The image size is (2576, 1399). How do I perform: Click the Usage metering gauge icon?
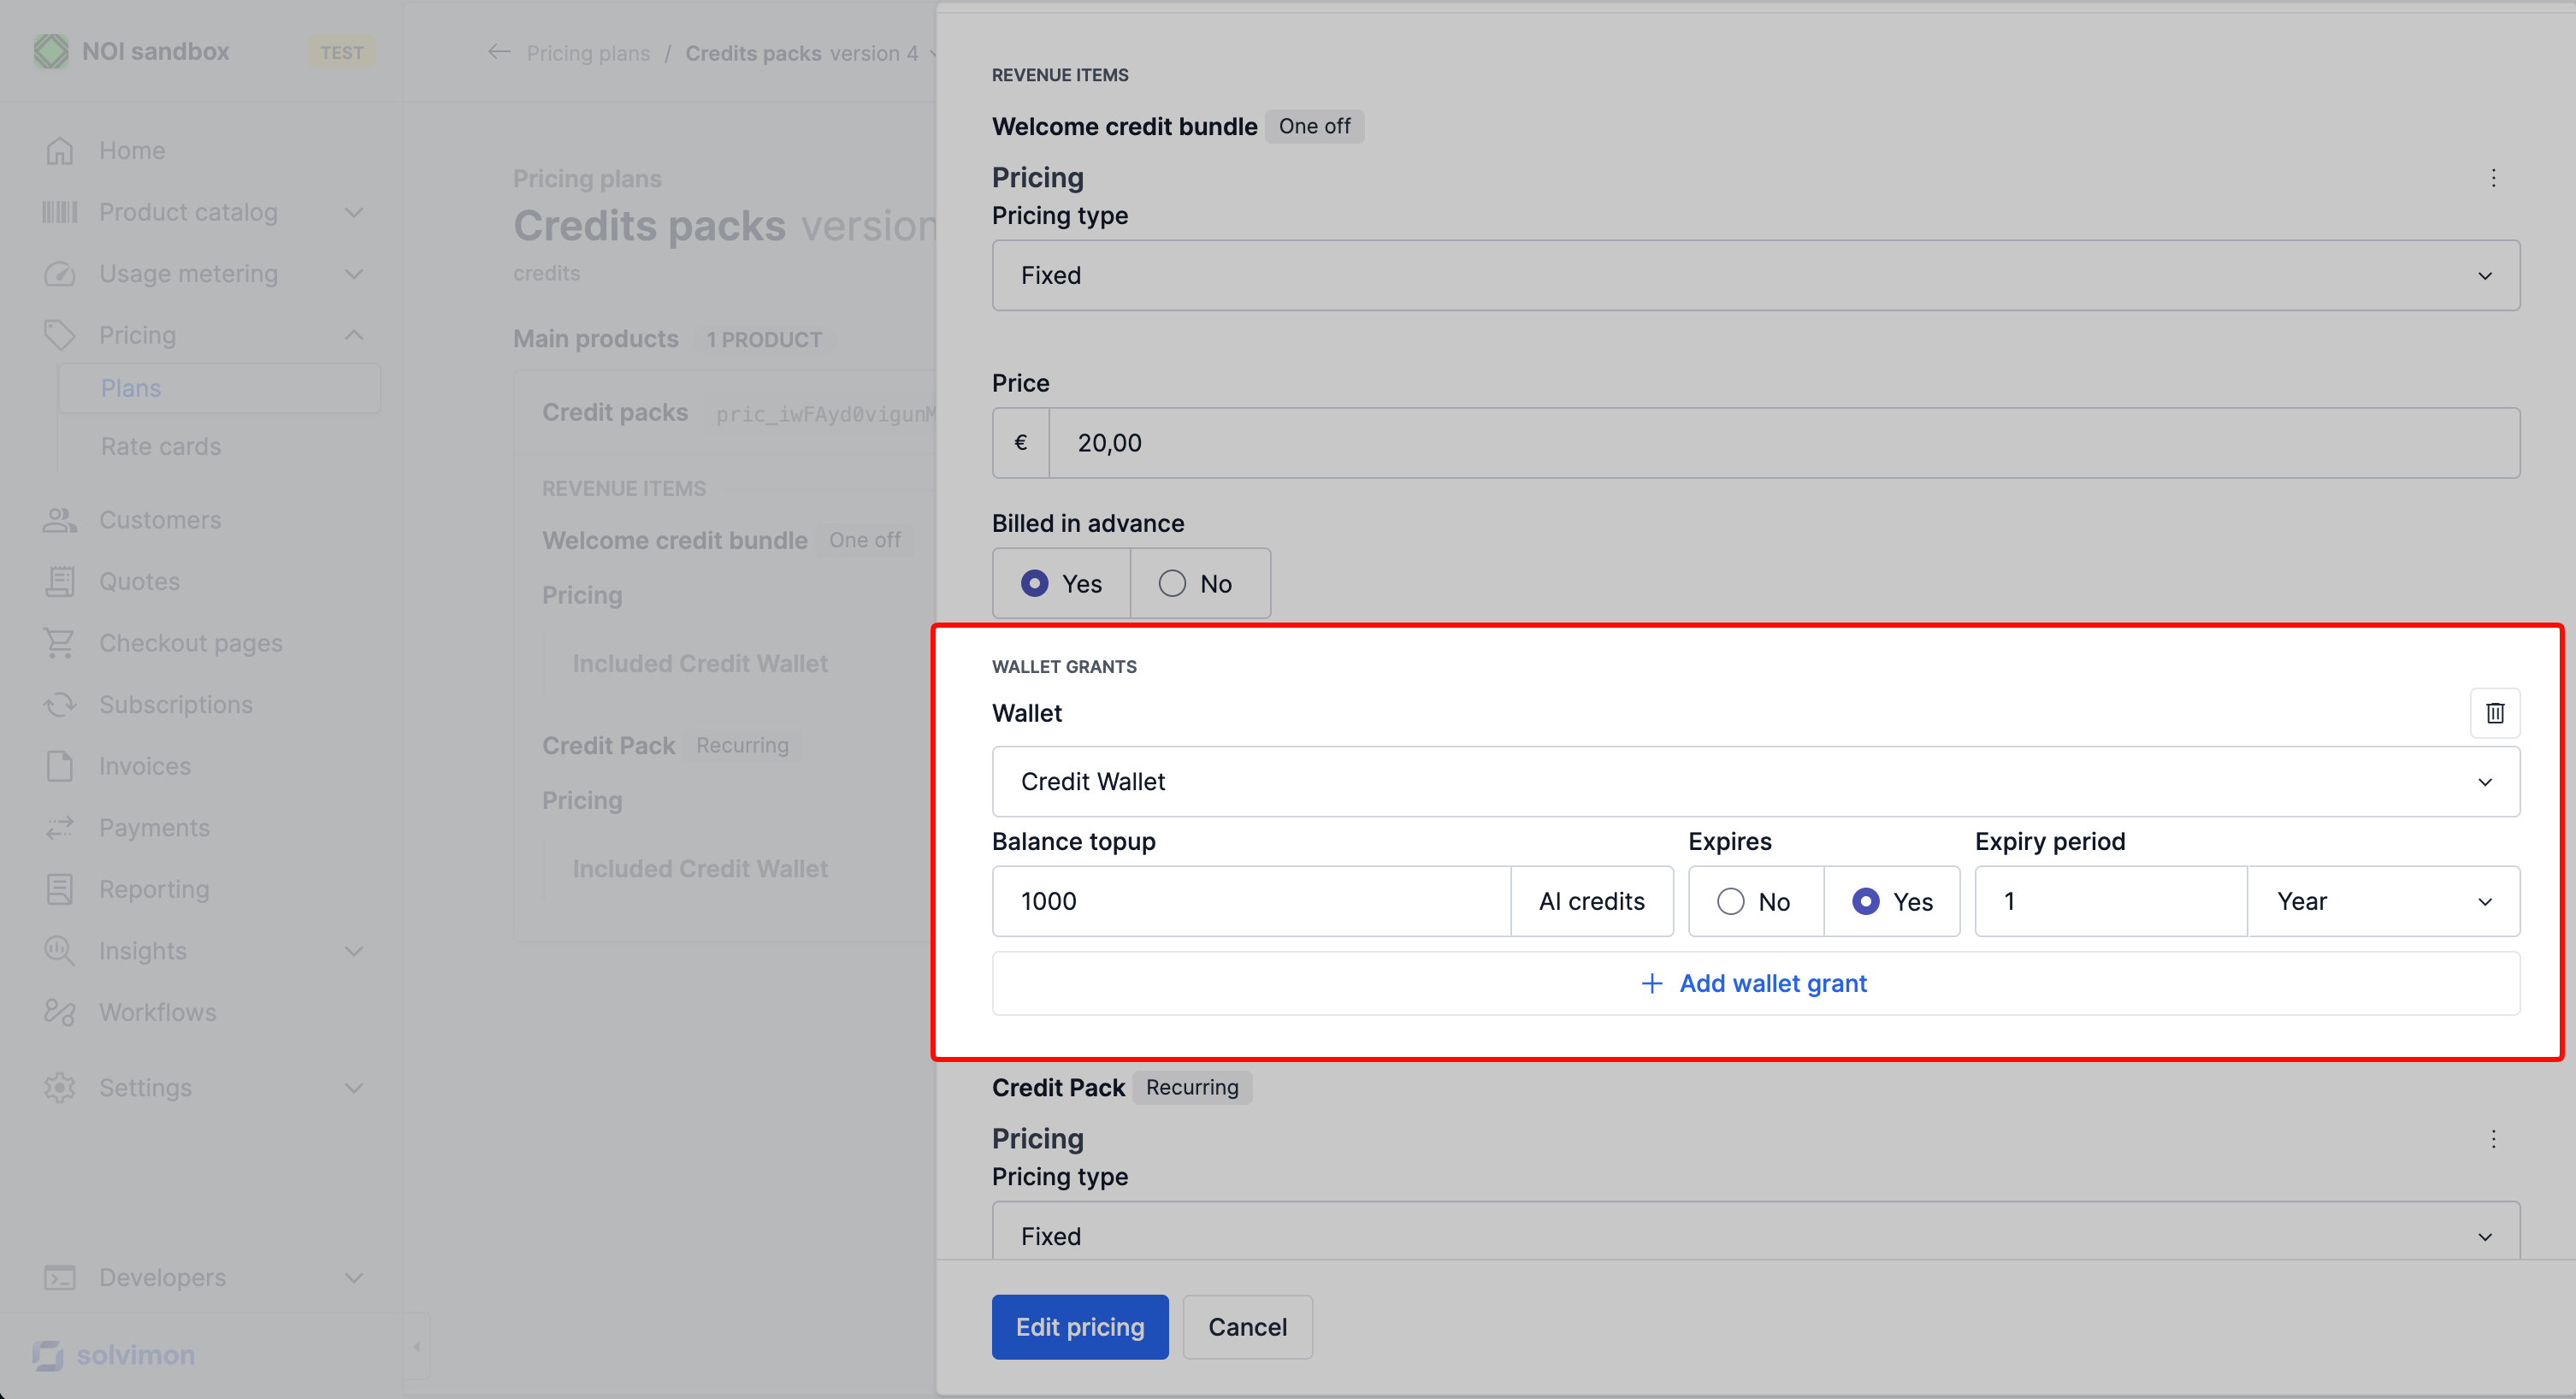point(60,273)
